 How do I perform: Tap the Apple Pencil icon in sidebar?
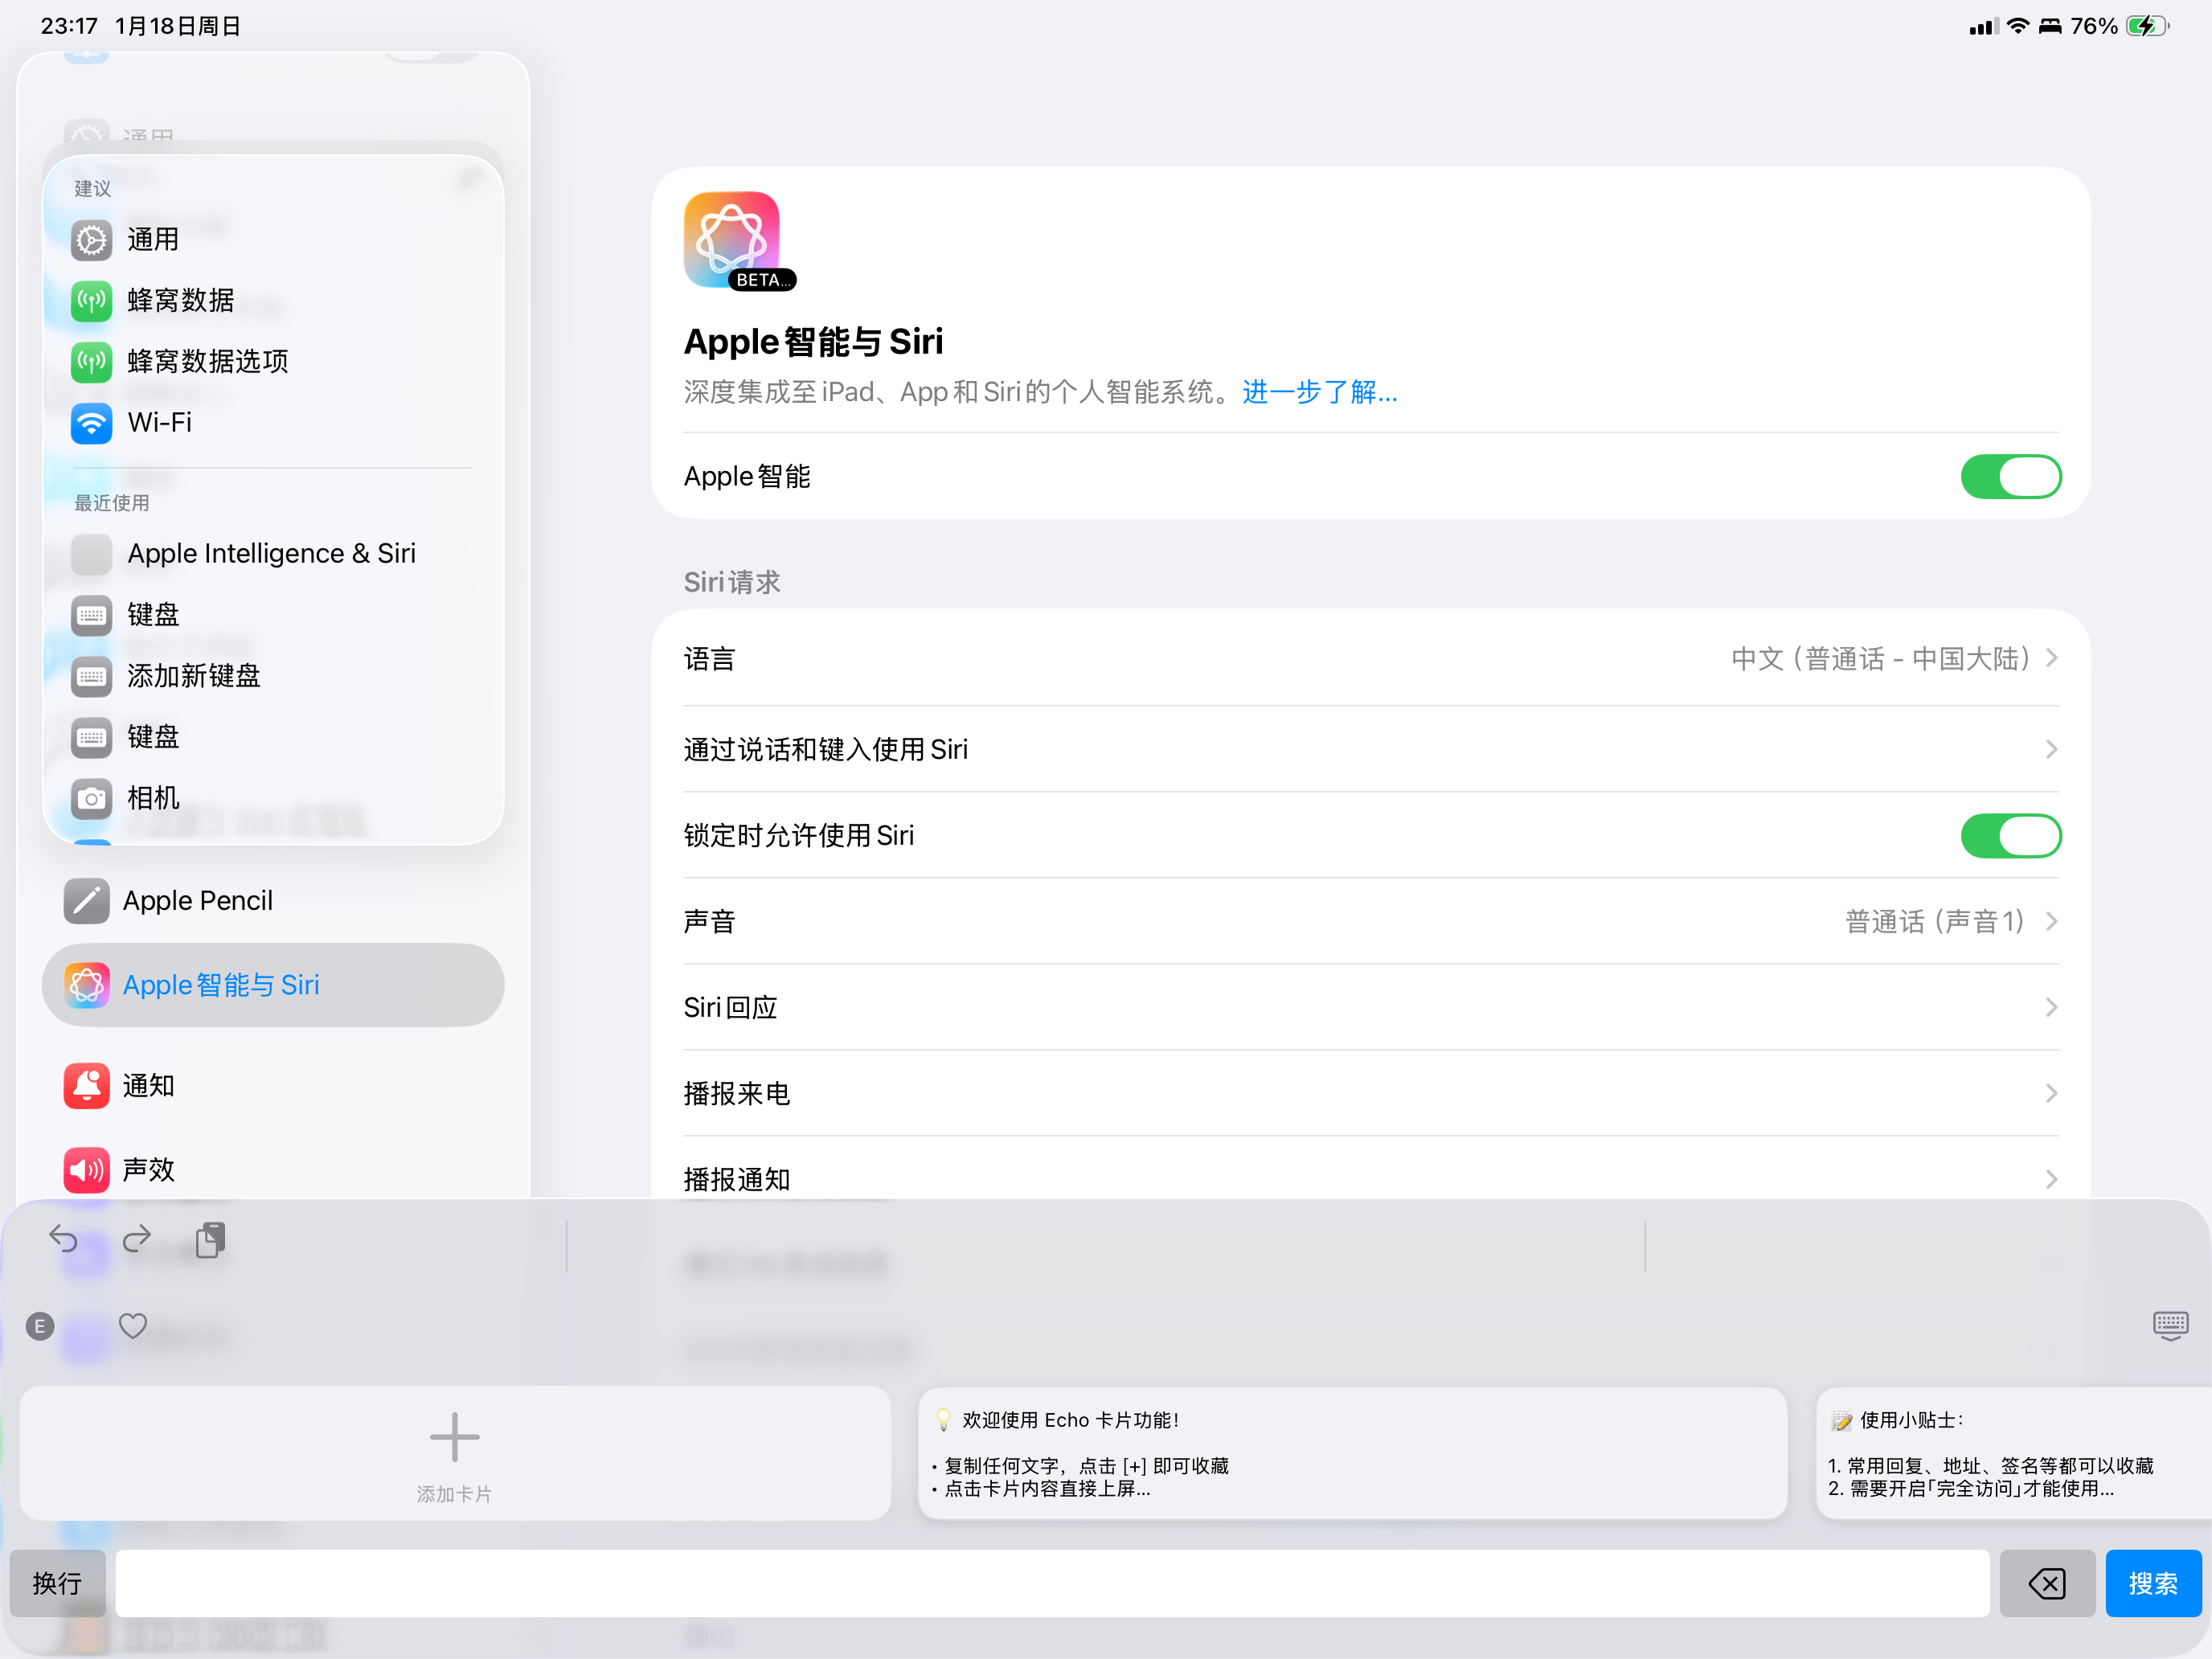[87, 901]
